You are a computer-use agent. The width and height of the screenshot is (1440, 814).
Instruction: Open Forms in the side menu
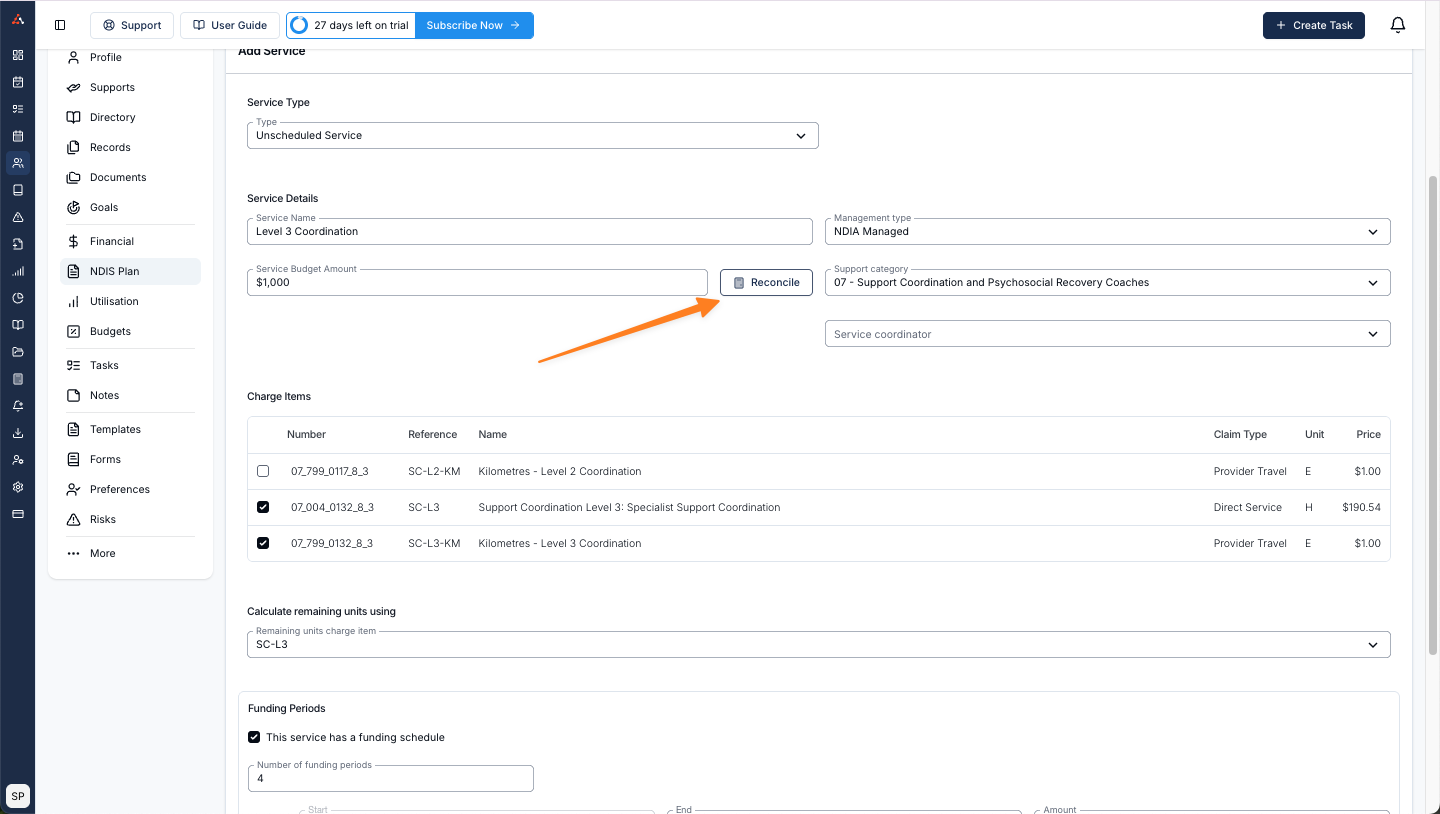pyautogui.click(x=130, y=459)
